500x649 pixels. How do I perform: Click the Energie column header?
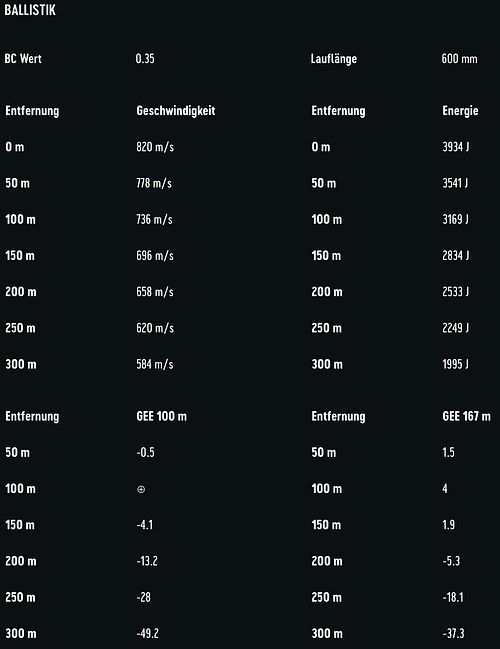460,111
